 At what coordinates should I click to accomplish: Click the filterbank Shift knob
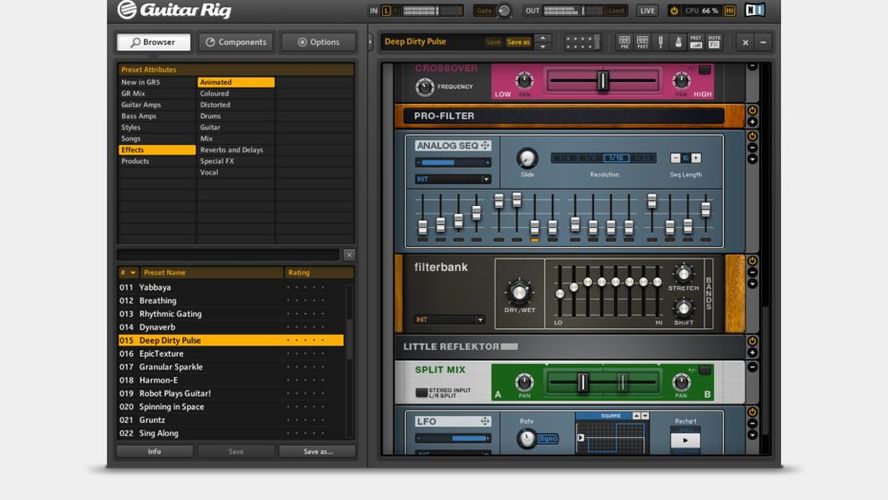coord(684,309)
